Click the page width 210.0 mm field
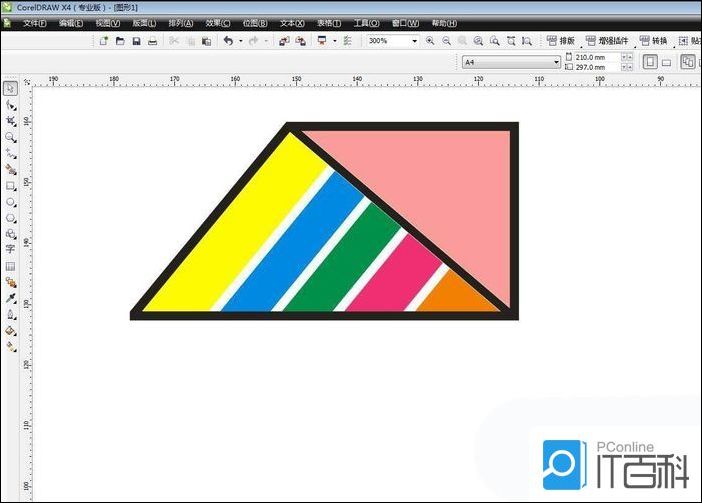The height and width of the screenshot is (503, 702). 596,57
